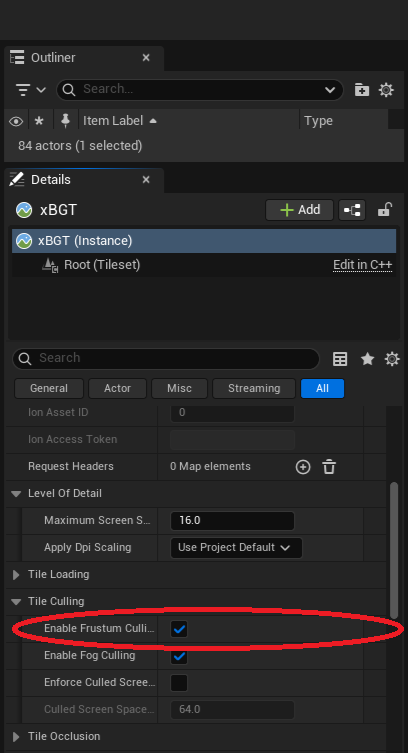Open the Outliner filter options icon
The height and width of the screenshot is (753, 408).
pyautogui.click(x=30, y=90)
